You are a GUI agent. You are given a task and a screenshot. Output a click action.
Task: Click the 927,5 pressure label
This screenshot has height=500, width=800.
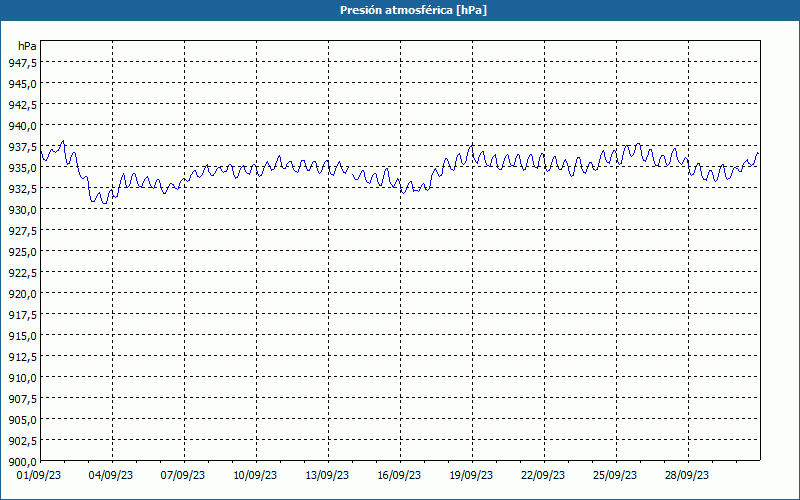22,231
